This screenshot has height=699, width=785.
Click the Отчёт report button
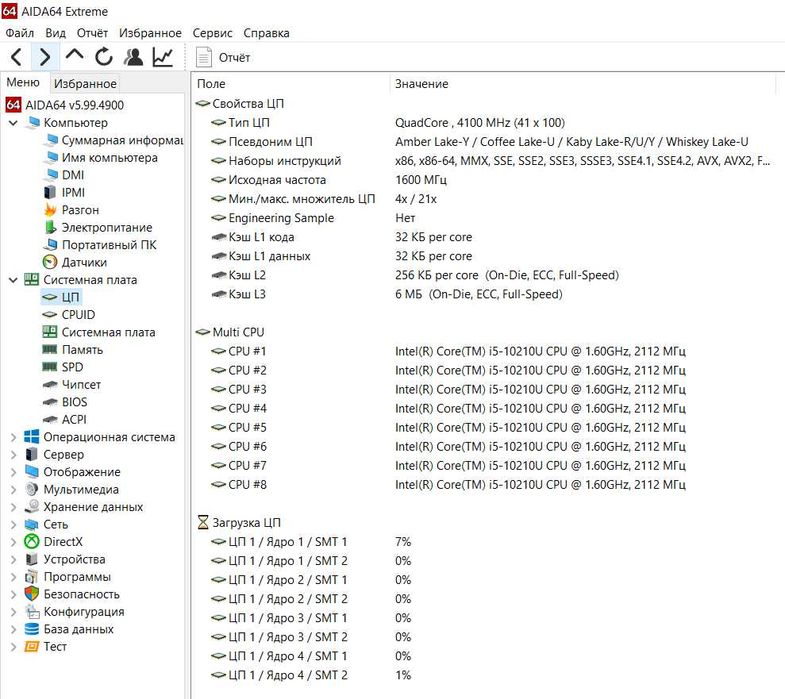[223, 58]
